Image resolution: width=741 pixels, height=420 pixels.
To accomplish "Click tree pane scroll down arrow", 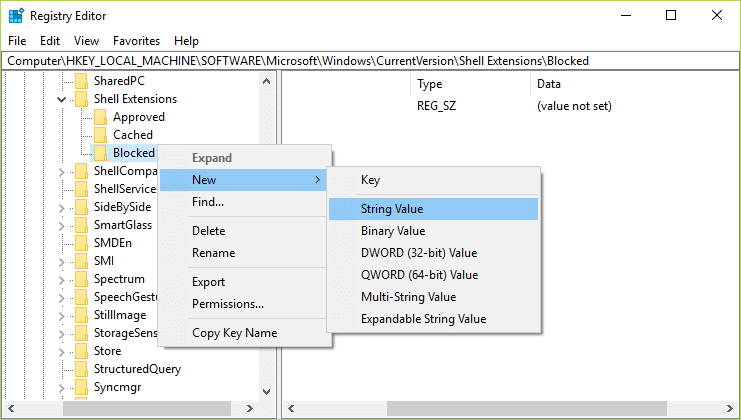I will 267,392.
